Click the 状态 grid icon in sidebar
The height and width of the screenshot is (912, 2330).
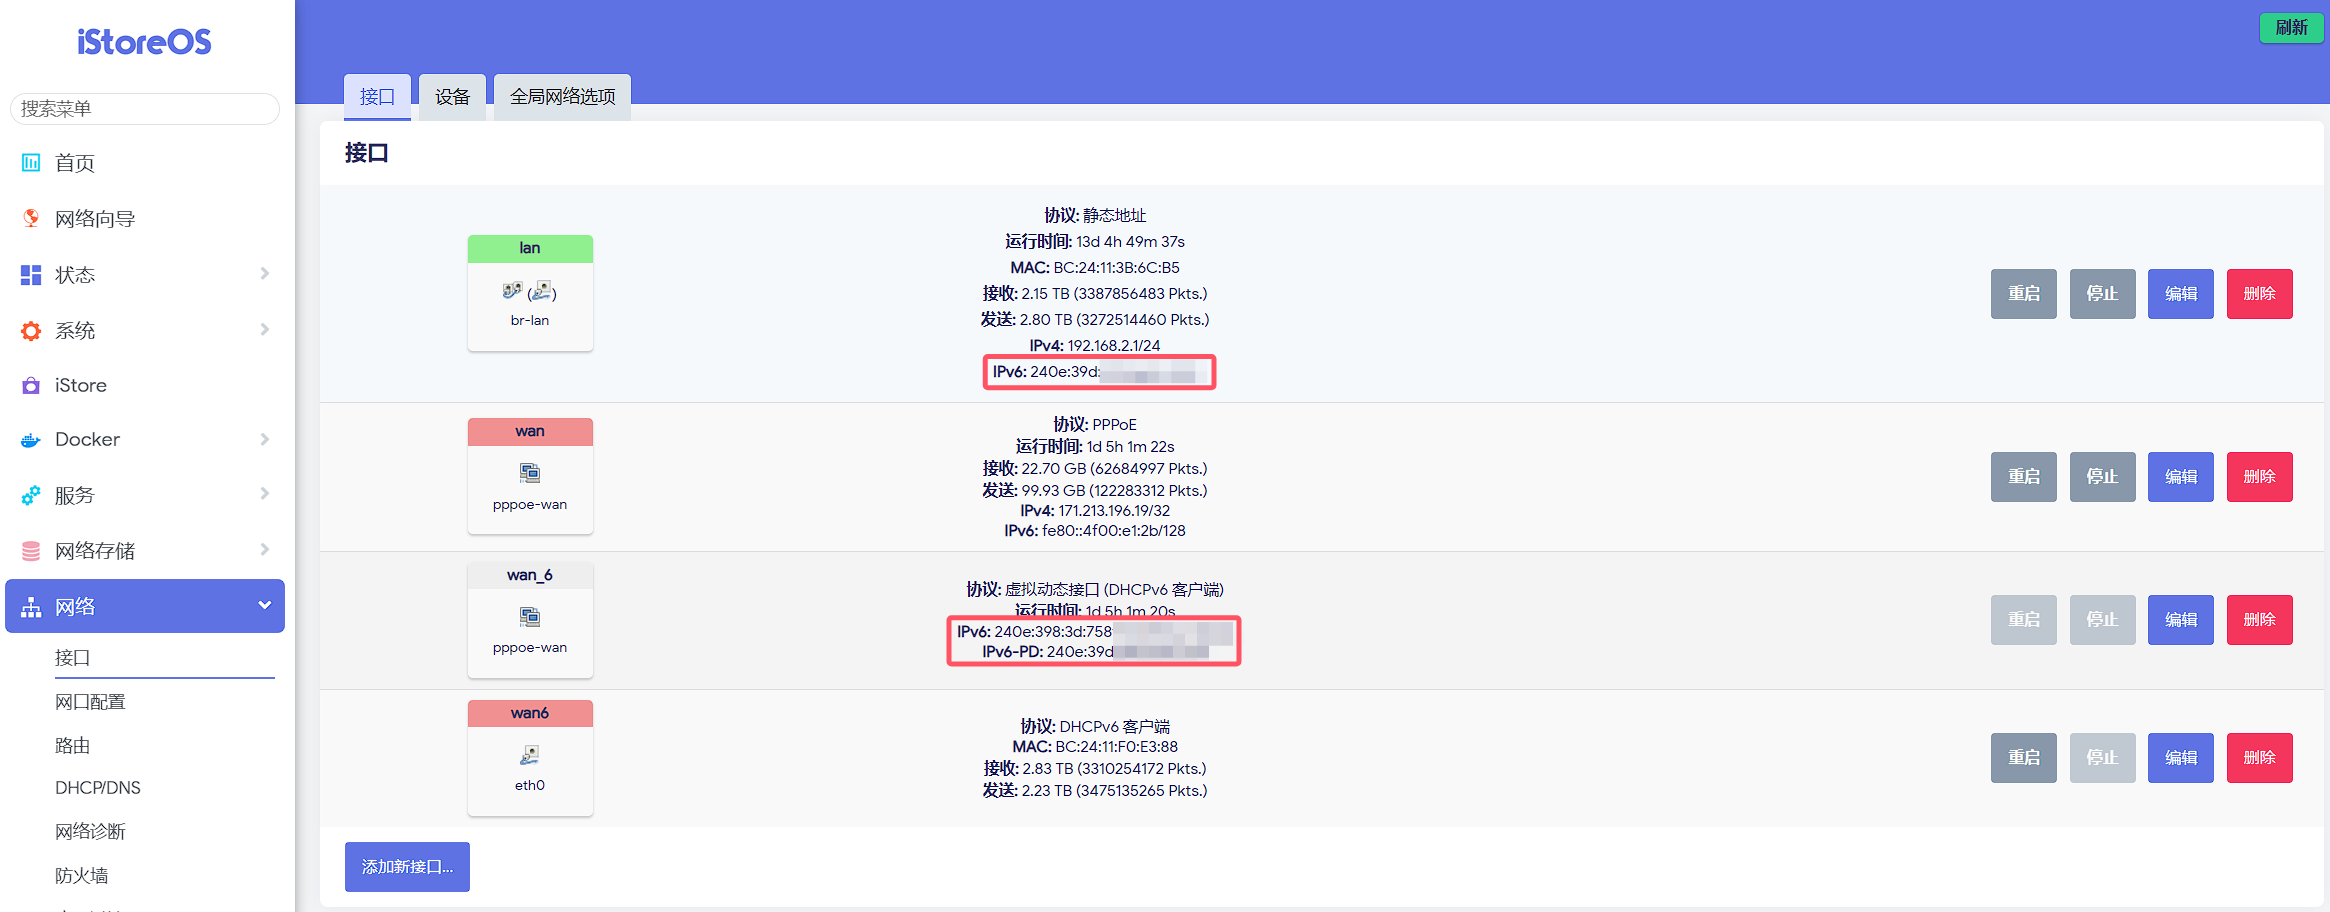(31, 274)
